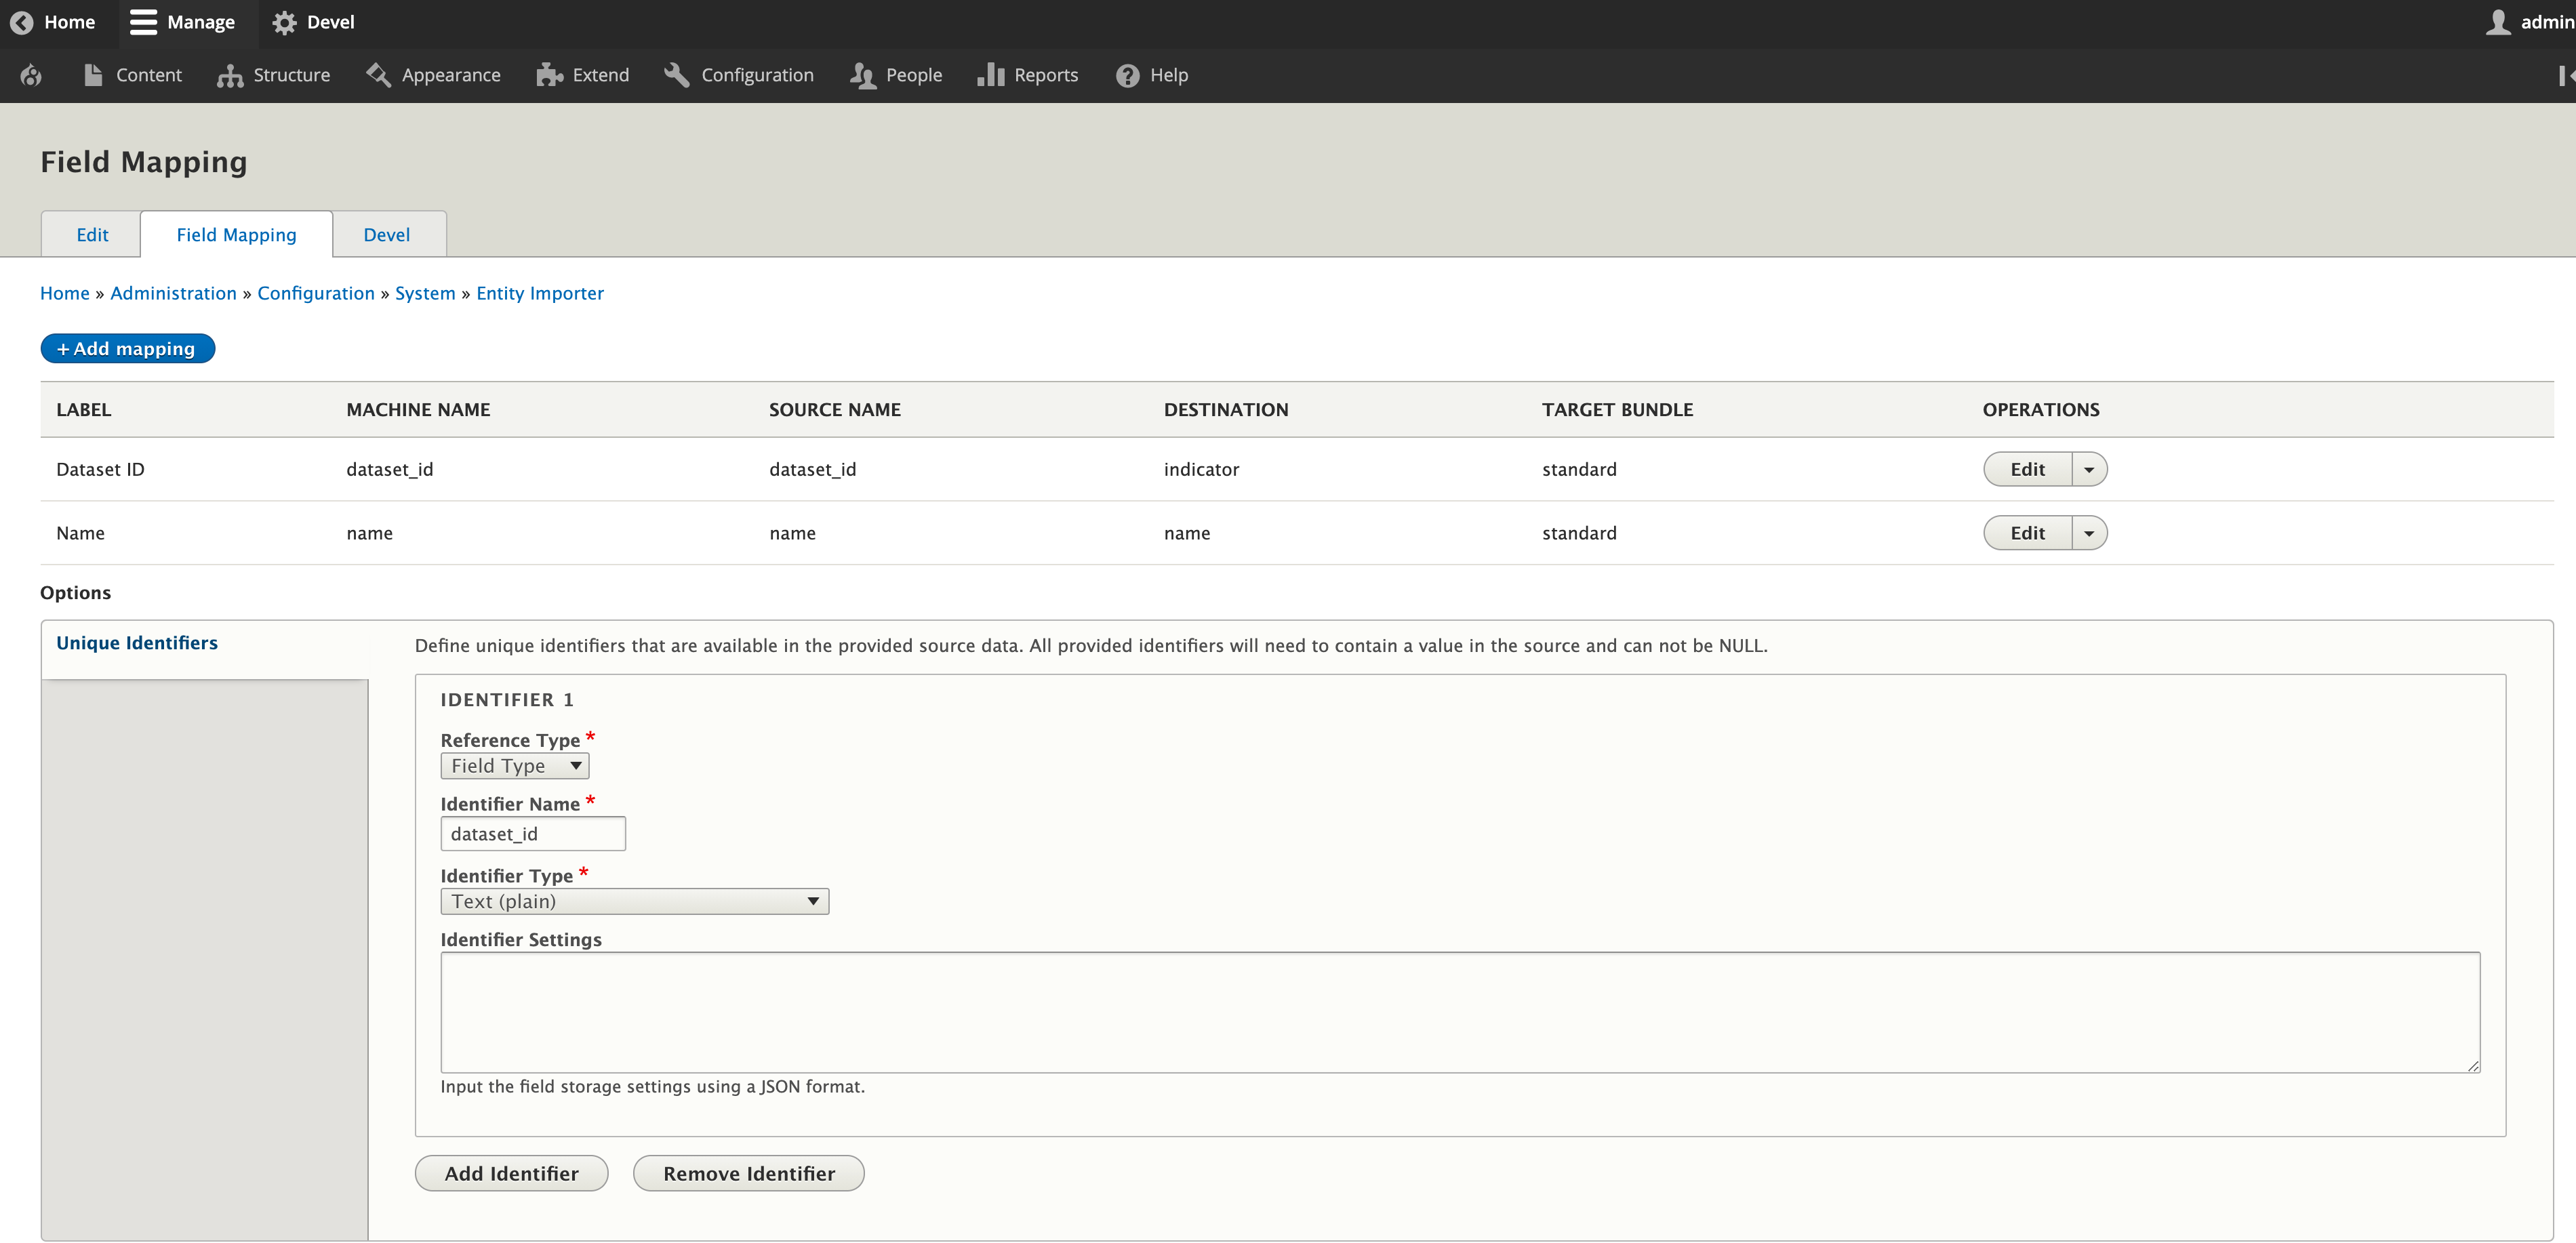Image resolution: width=2576 pixels, height=1243 pixels.
Task: Open the Devel toolbar menu
Action: click(x=312, y=22)
